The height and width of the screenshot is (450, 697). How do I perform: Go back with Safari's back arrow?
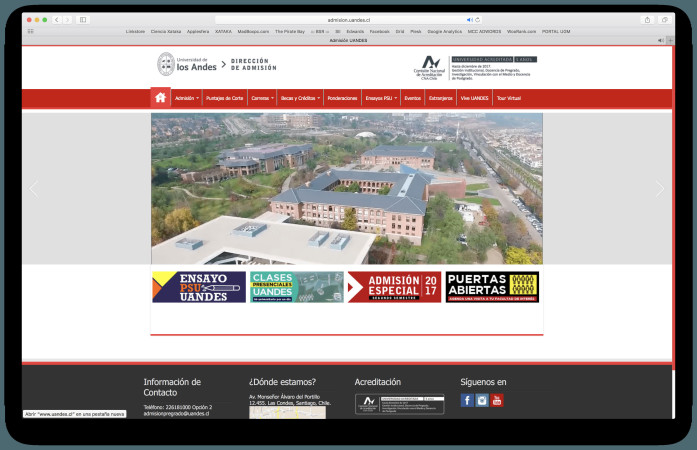coord(56,20)
